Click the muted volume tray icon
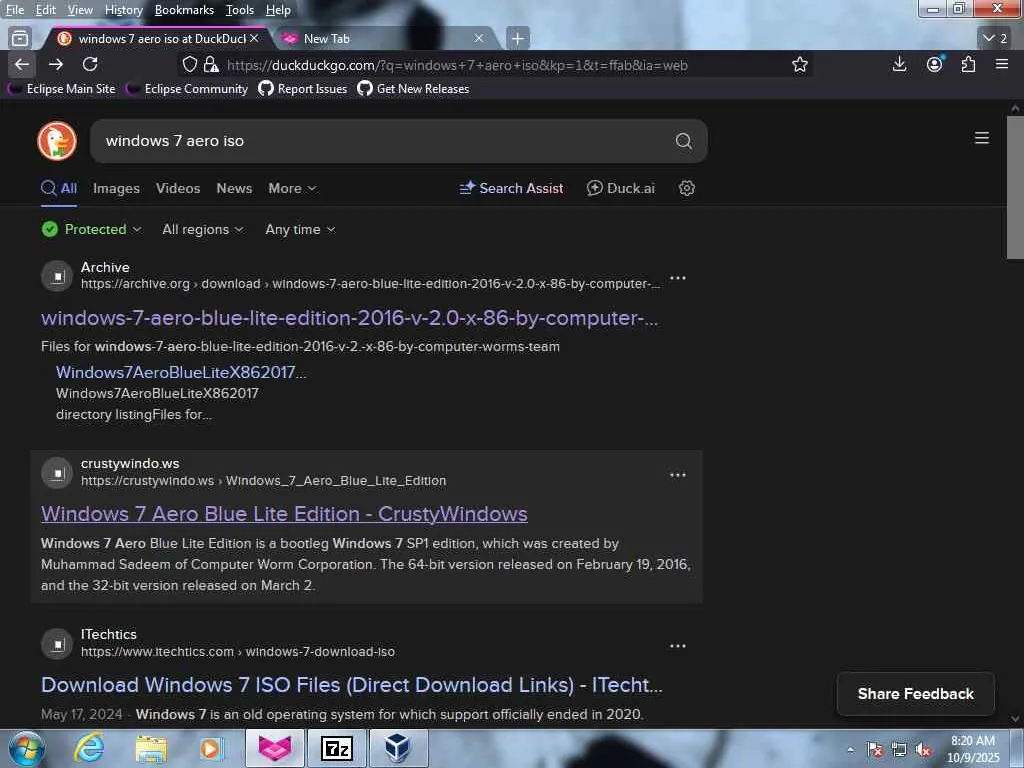The width and height of the screenshot is (1024, 768). 923,750
